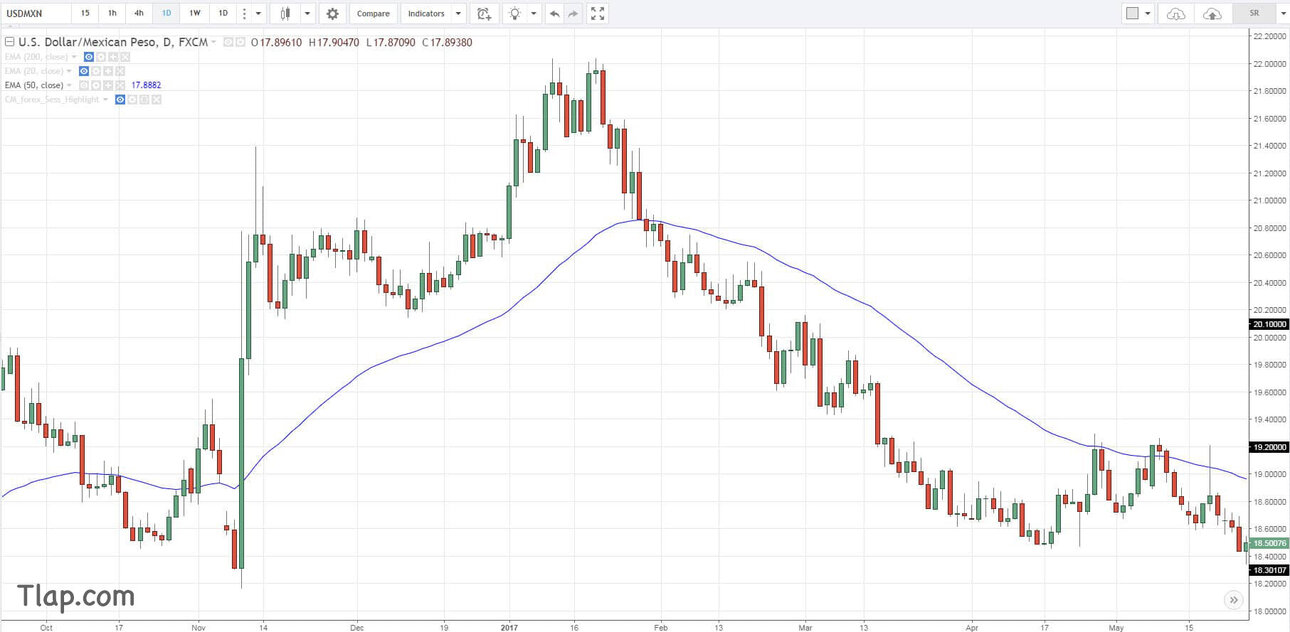Open the dropdown arrow after FXCM title

(x=213, y=42)
